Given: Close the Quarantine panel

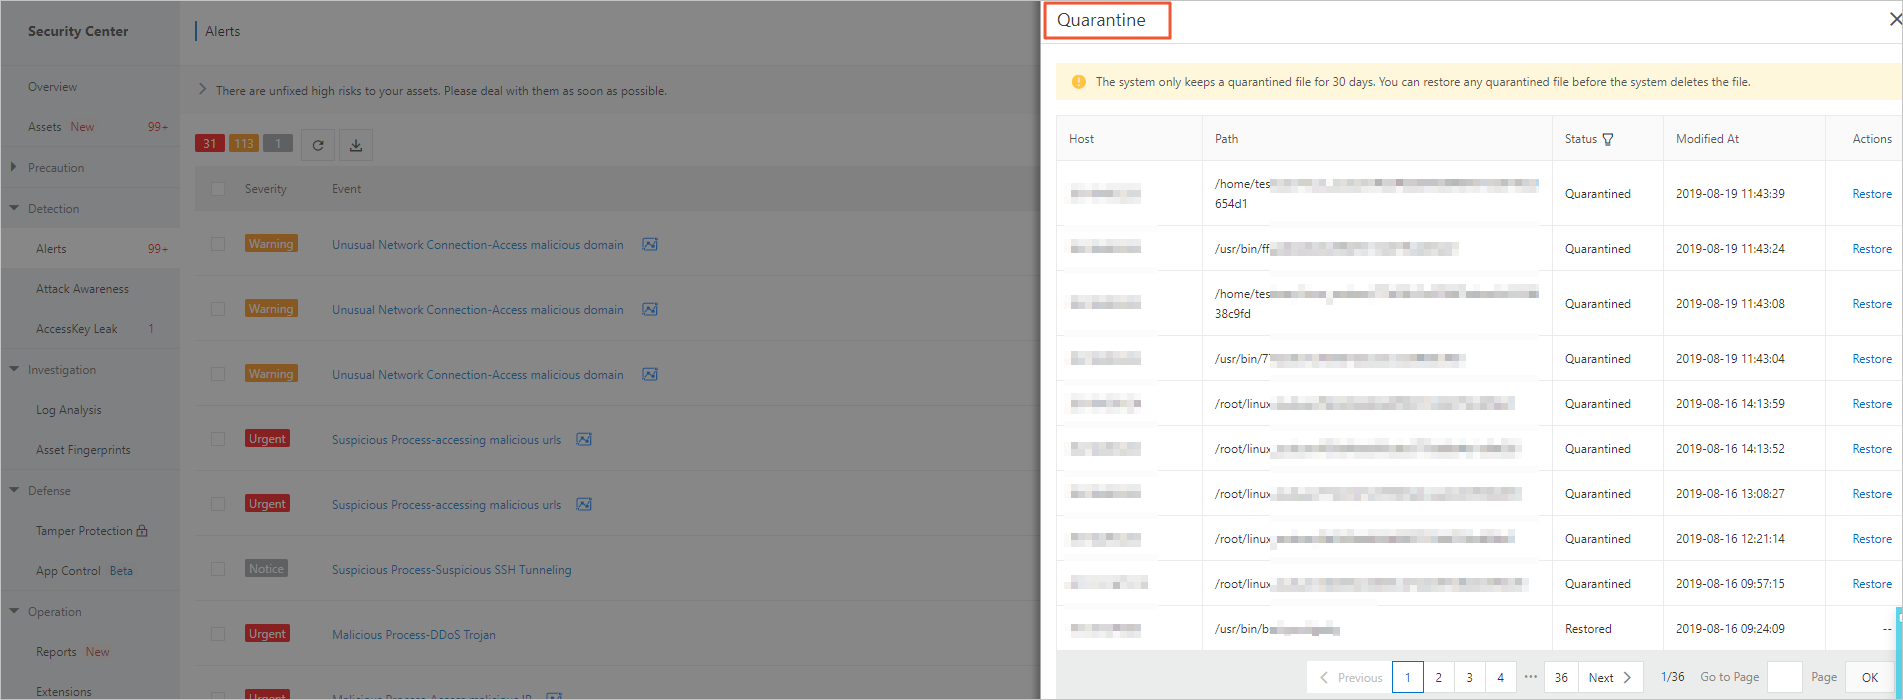Looking at the screenshot, I should 1894,20.
